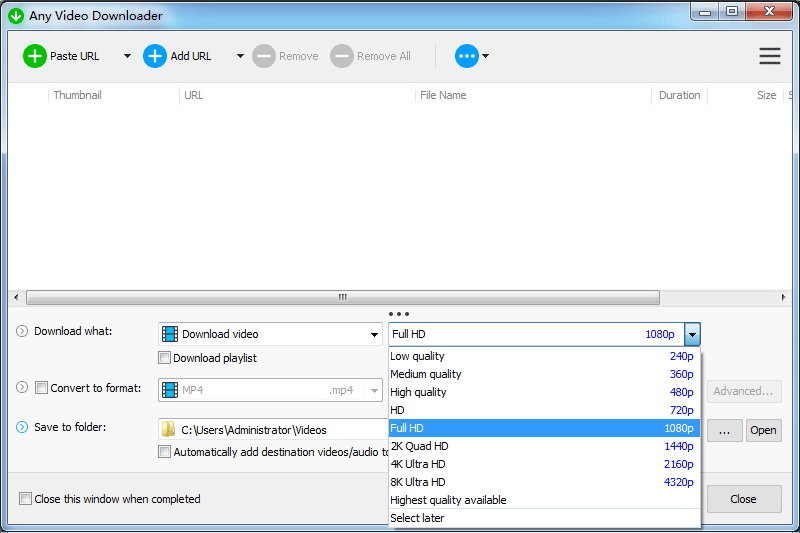Choose 8K Ultra HD 4320p option

(544, 482)
